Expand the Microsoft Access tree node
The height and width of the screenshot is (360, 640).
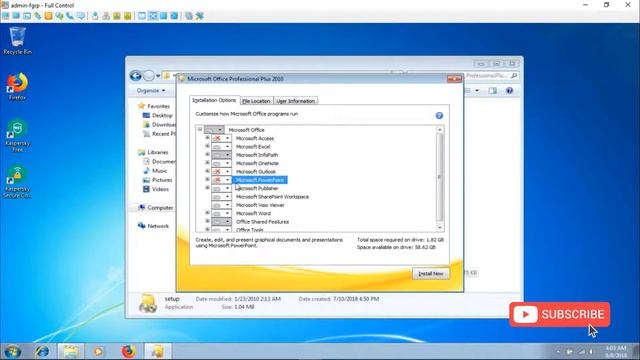pos(207,138)
